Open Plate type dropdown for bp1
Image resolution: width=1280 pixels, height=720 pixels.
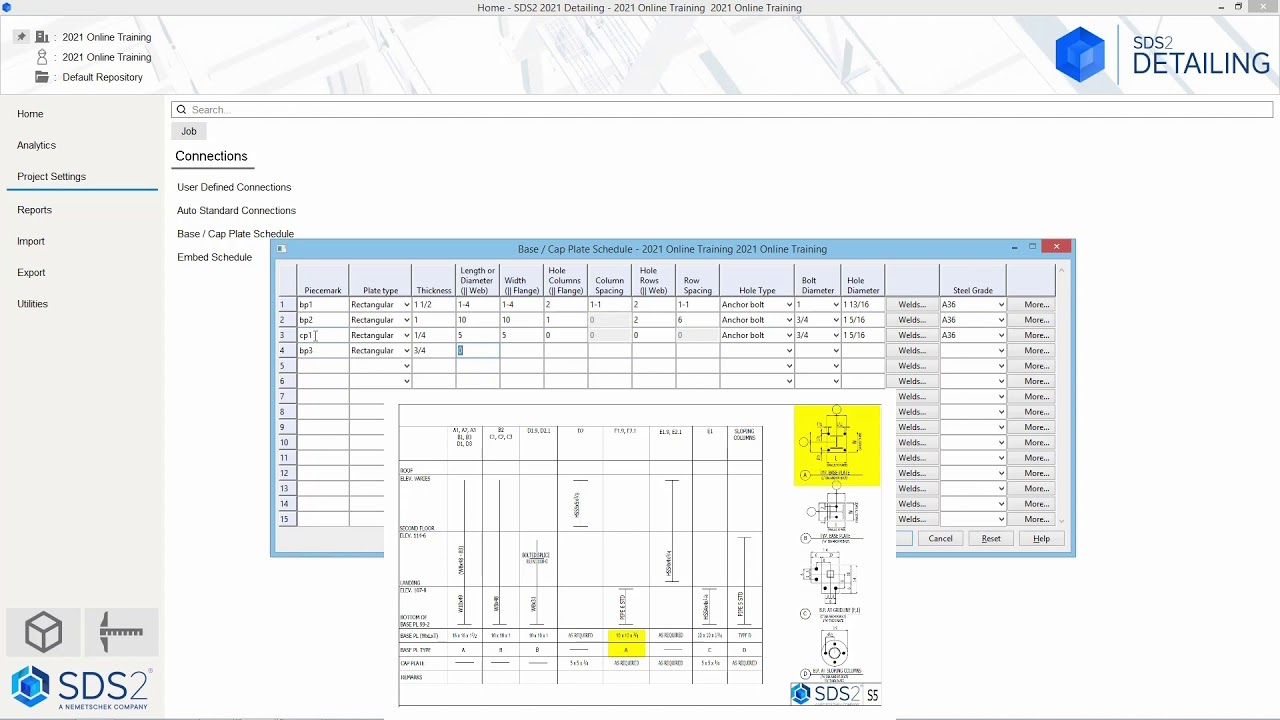(x=406, y=305)
